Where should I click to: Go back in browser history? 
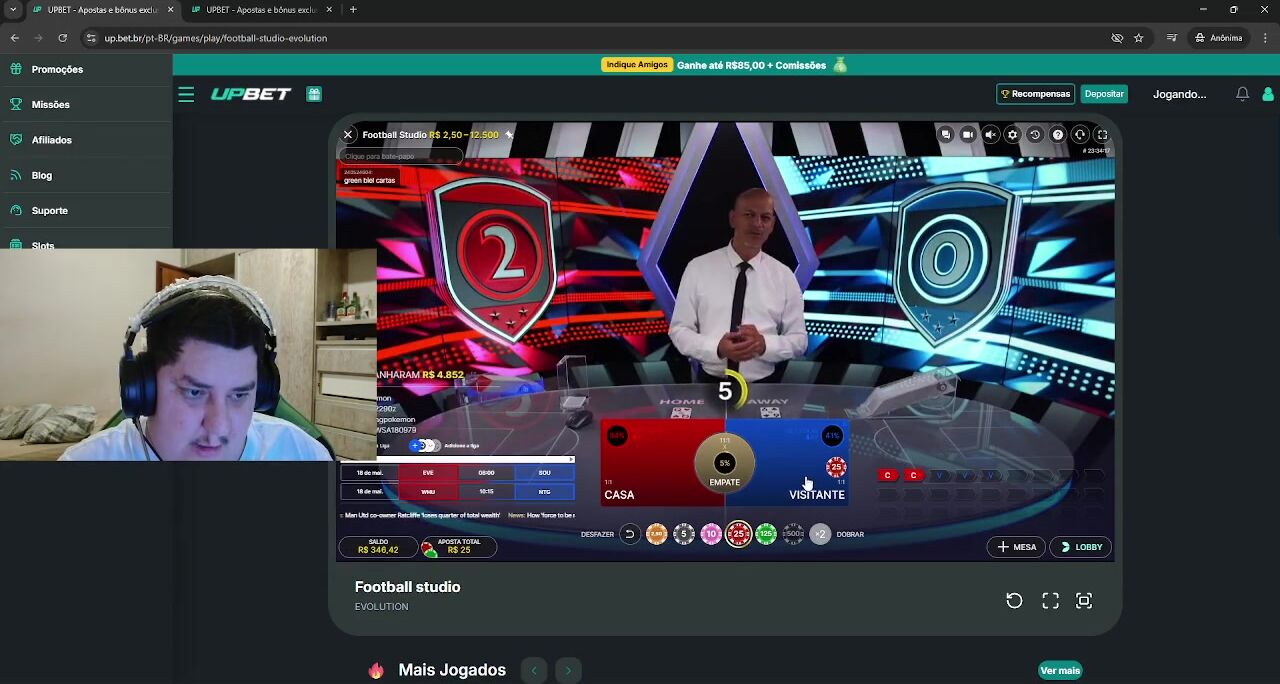[x=14, y=38]
